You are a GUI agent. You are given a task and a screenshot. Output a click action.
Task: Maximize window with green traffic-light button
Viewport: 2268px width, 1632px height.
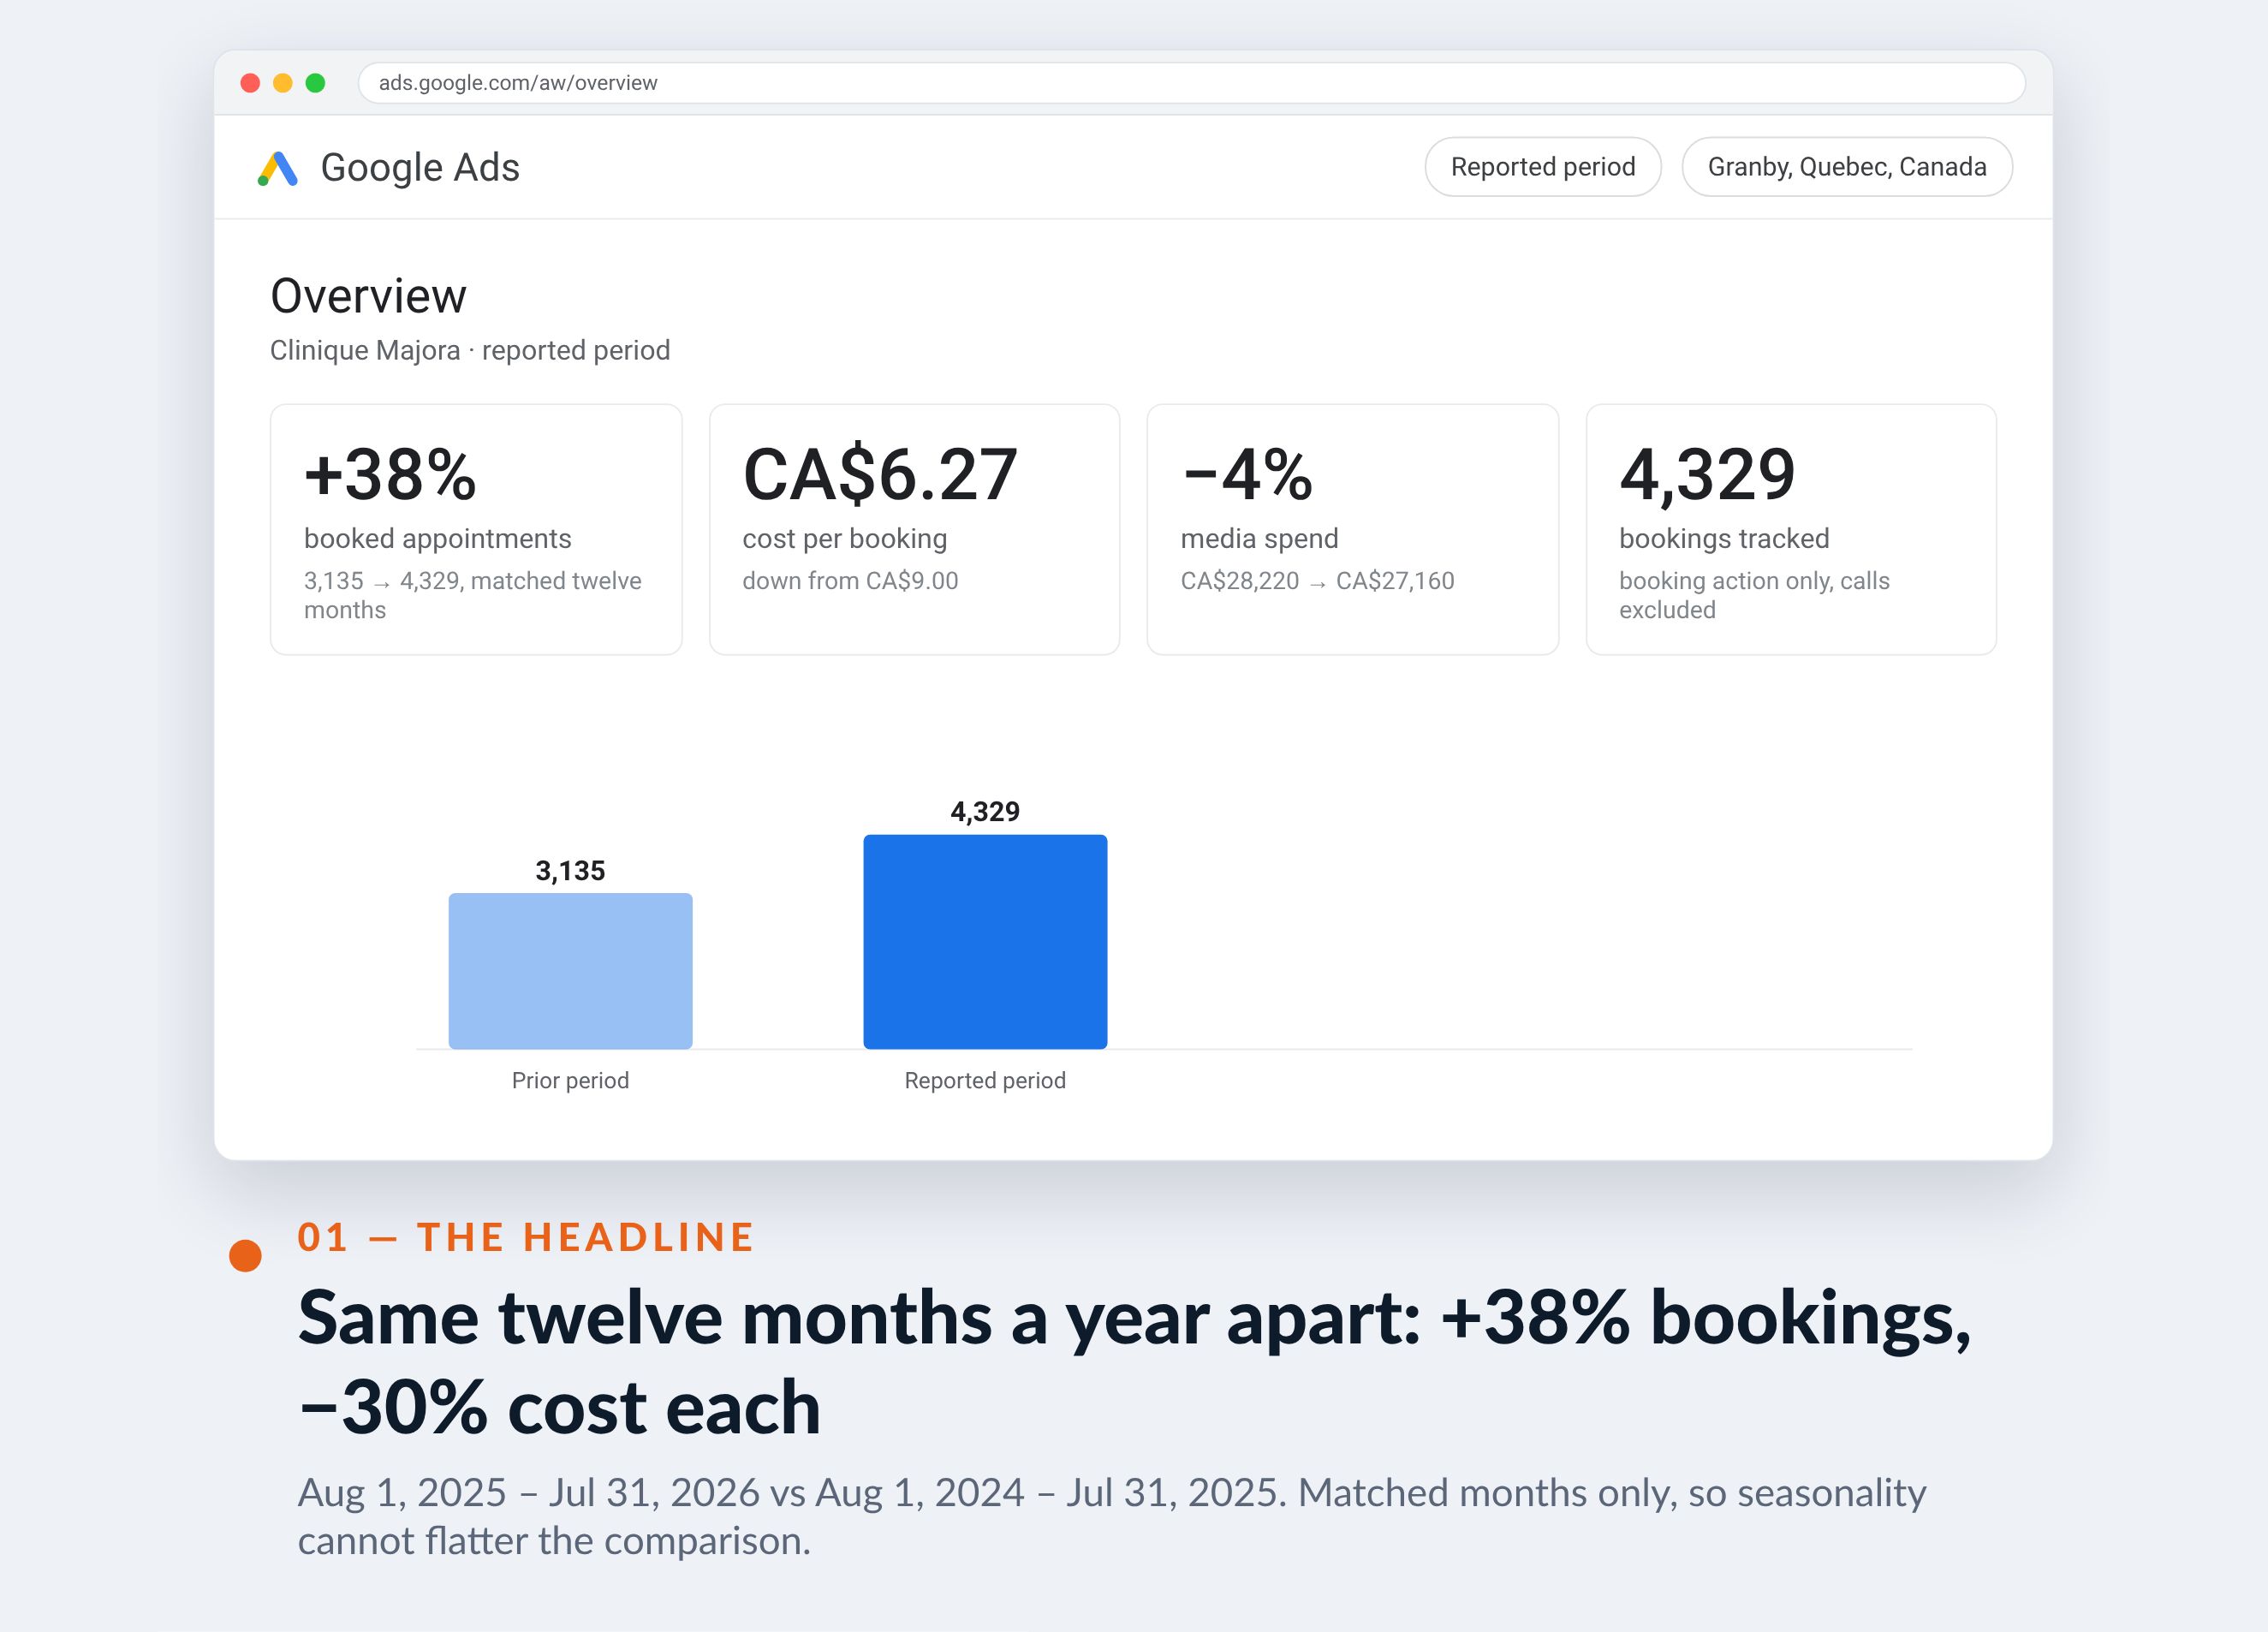[x=315, y=83]
